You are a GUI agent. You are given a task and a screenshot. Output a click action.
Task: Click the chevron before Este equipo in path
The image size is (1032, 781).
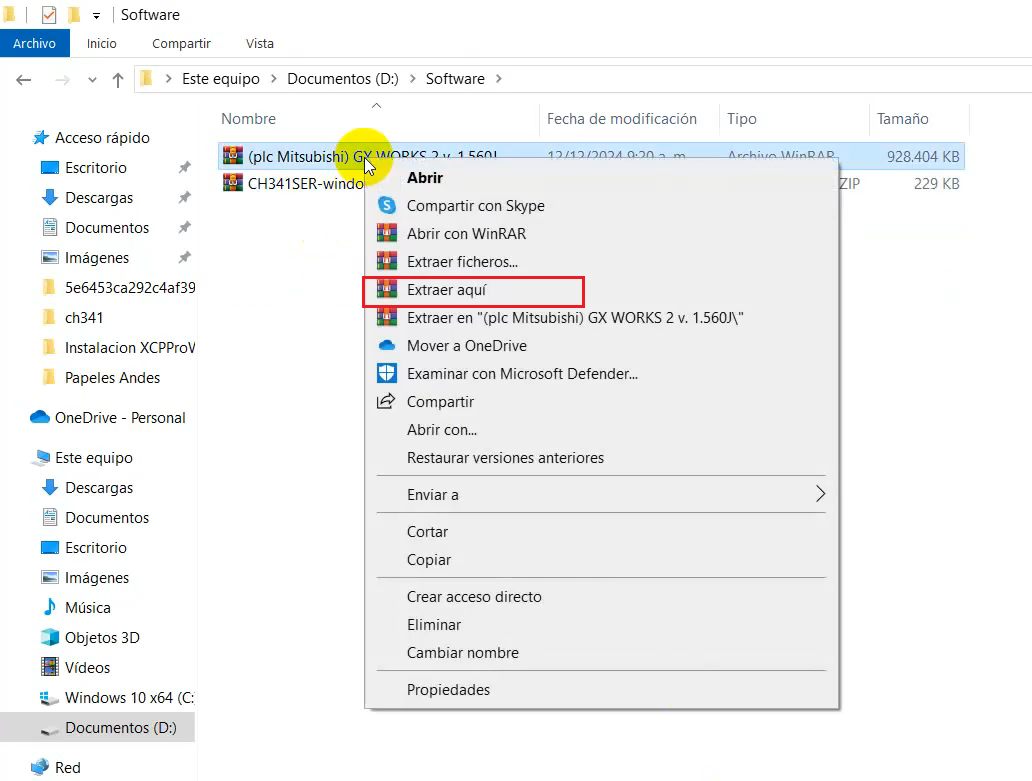coord(168,79)
